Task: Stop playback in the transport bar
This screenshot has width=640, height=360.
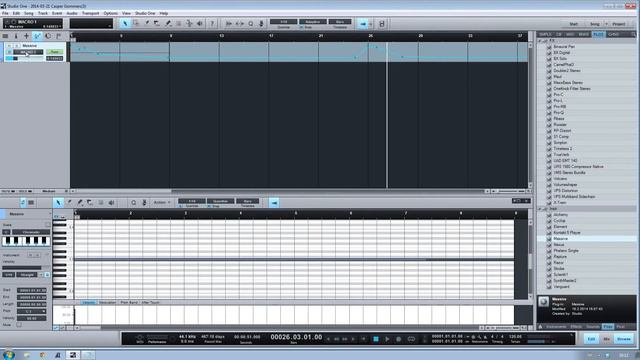Action: (x=376, y=339)
